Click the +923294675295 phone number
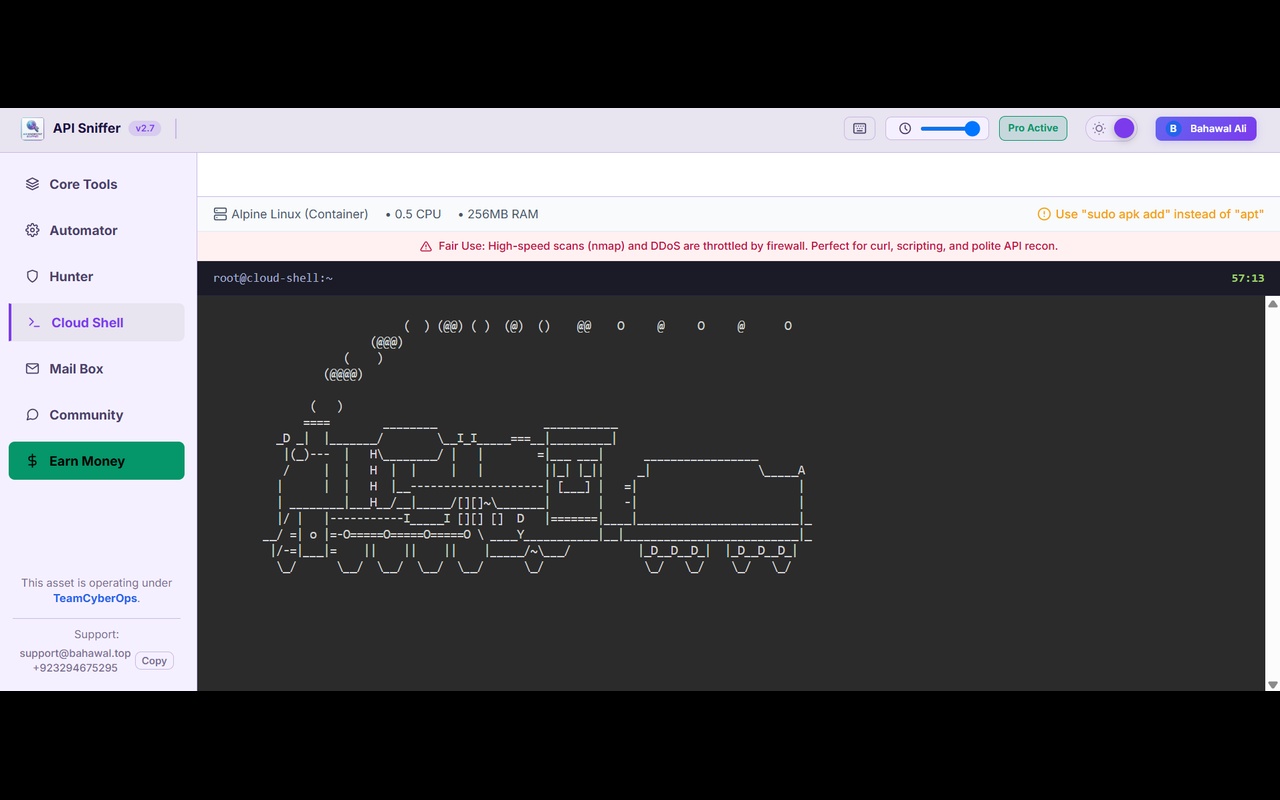This screenshot has width=1280, height=800. coord(75,668)
